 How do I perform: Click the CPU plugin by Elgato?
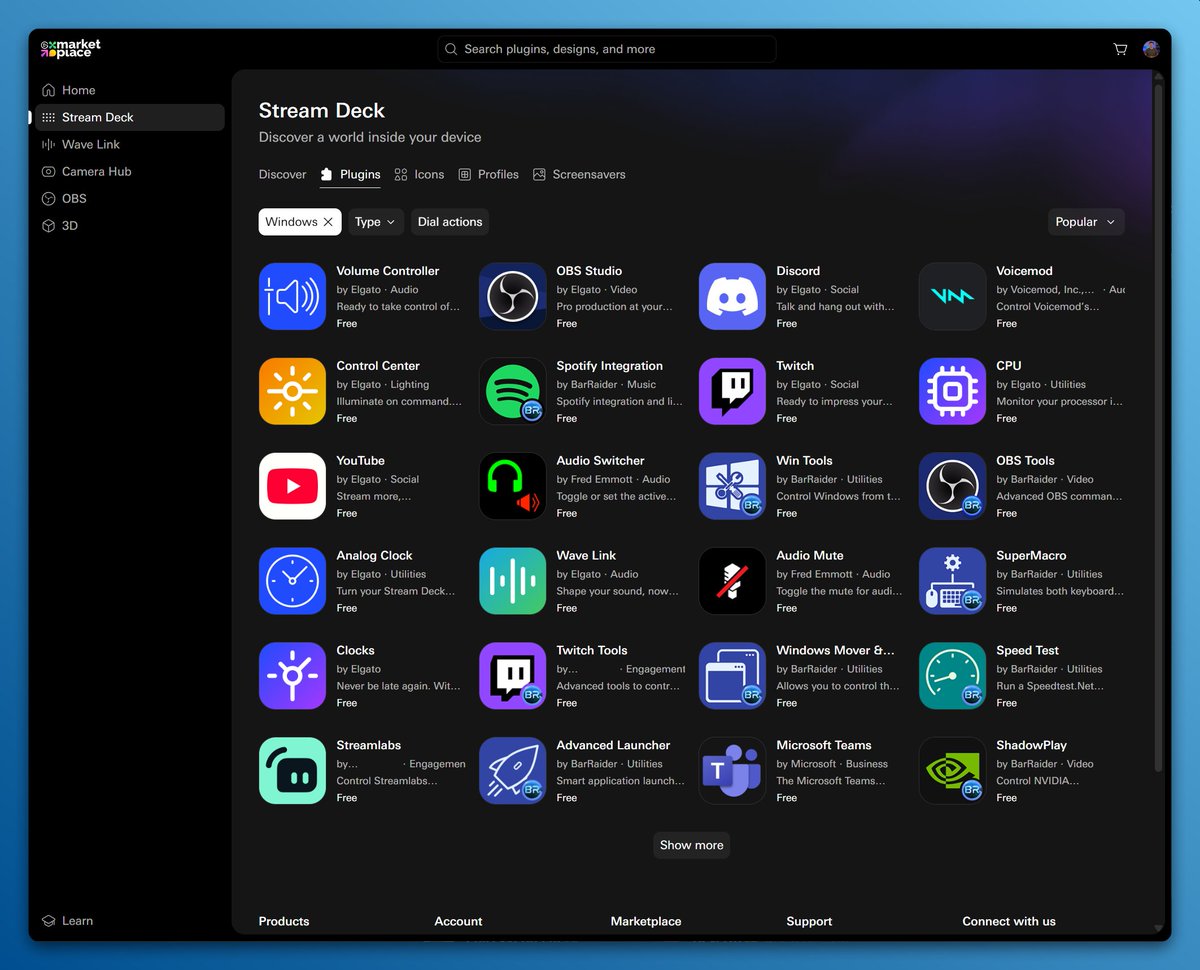[x=951, y=391]
